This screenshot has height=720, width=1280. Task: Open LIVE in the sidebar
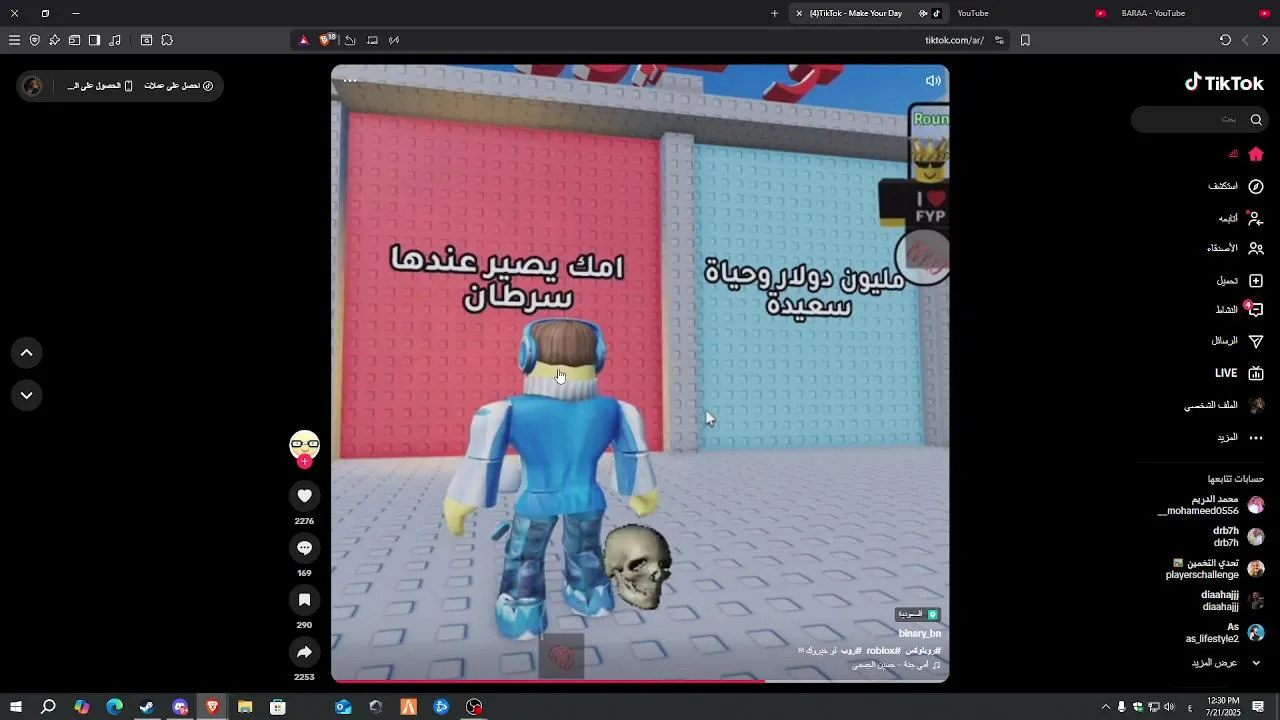click(x=1240, y=373)
